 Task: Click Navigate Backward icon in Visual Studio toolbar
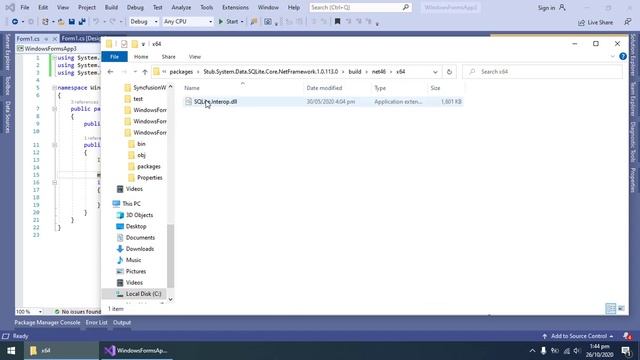coord(15,22)
